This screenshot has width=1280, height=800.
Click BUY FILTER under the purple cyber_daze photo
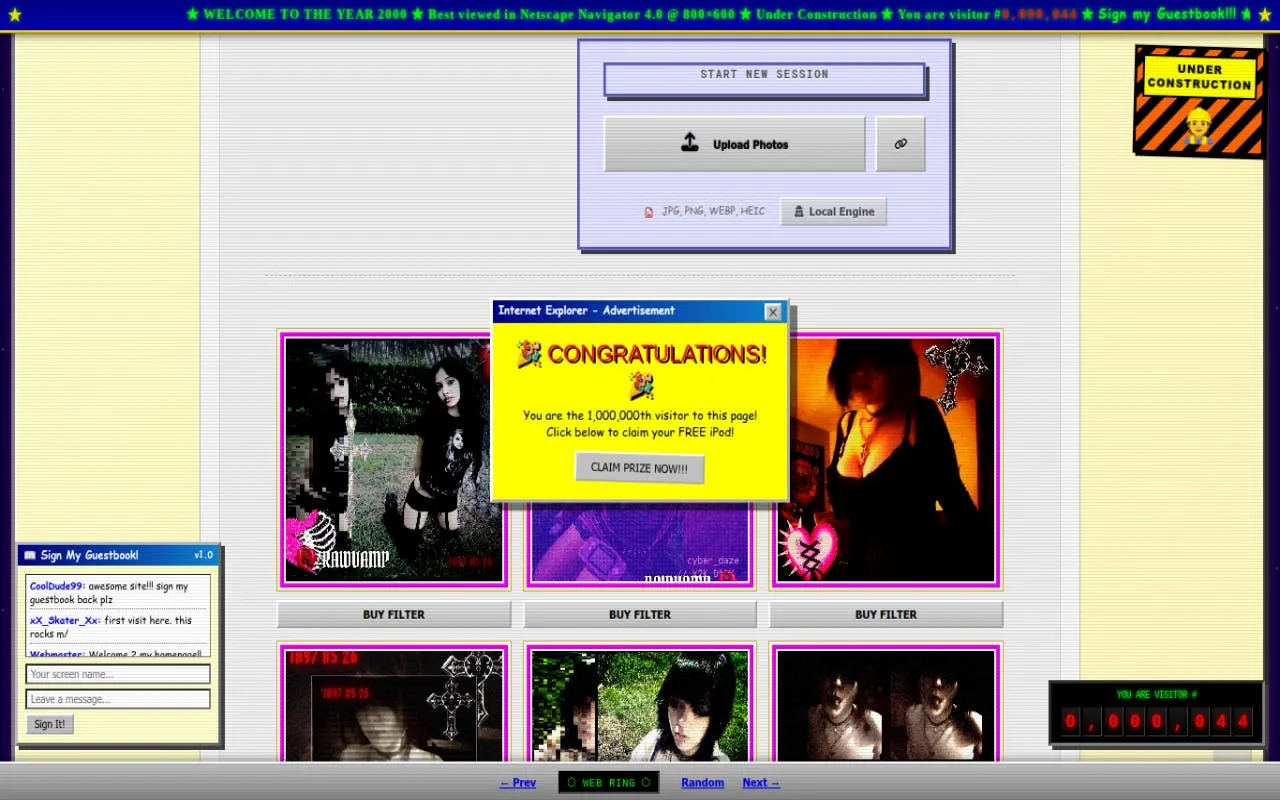pos(640,614)
